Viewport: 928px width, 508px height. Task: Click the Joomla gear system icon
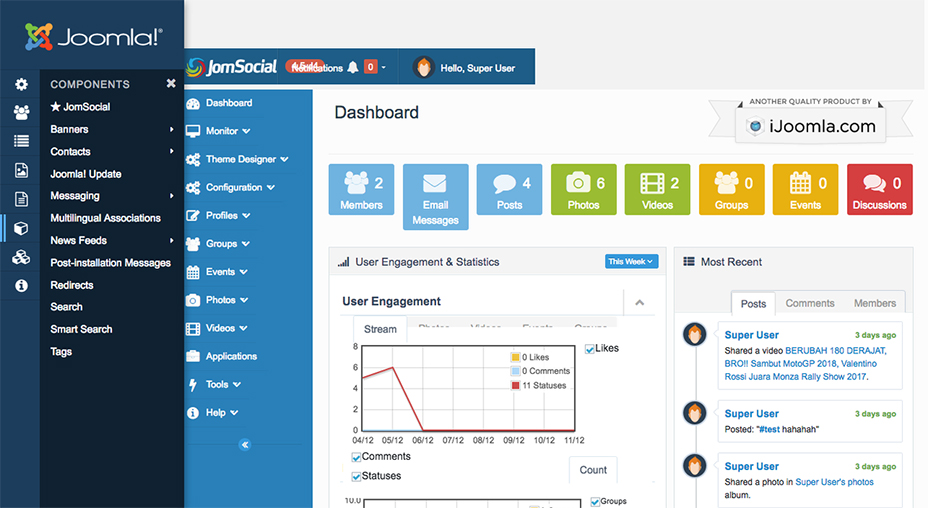(x=21, y=84)
